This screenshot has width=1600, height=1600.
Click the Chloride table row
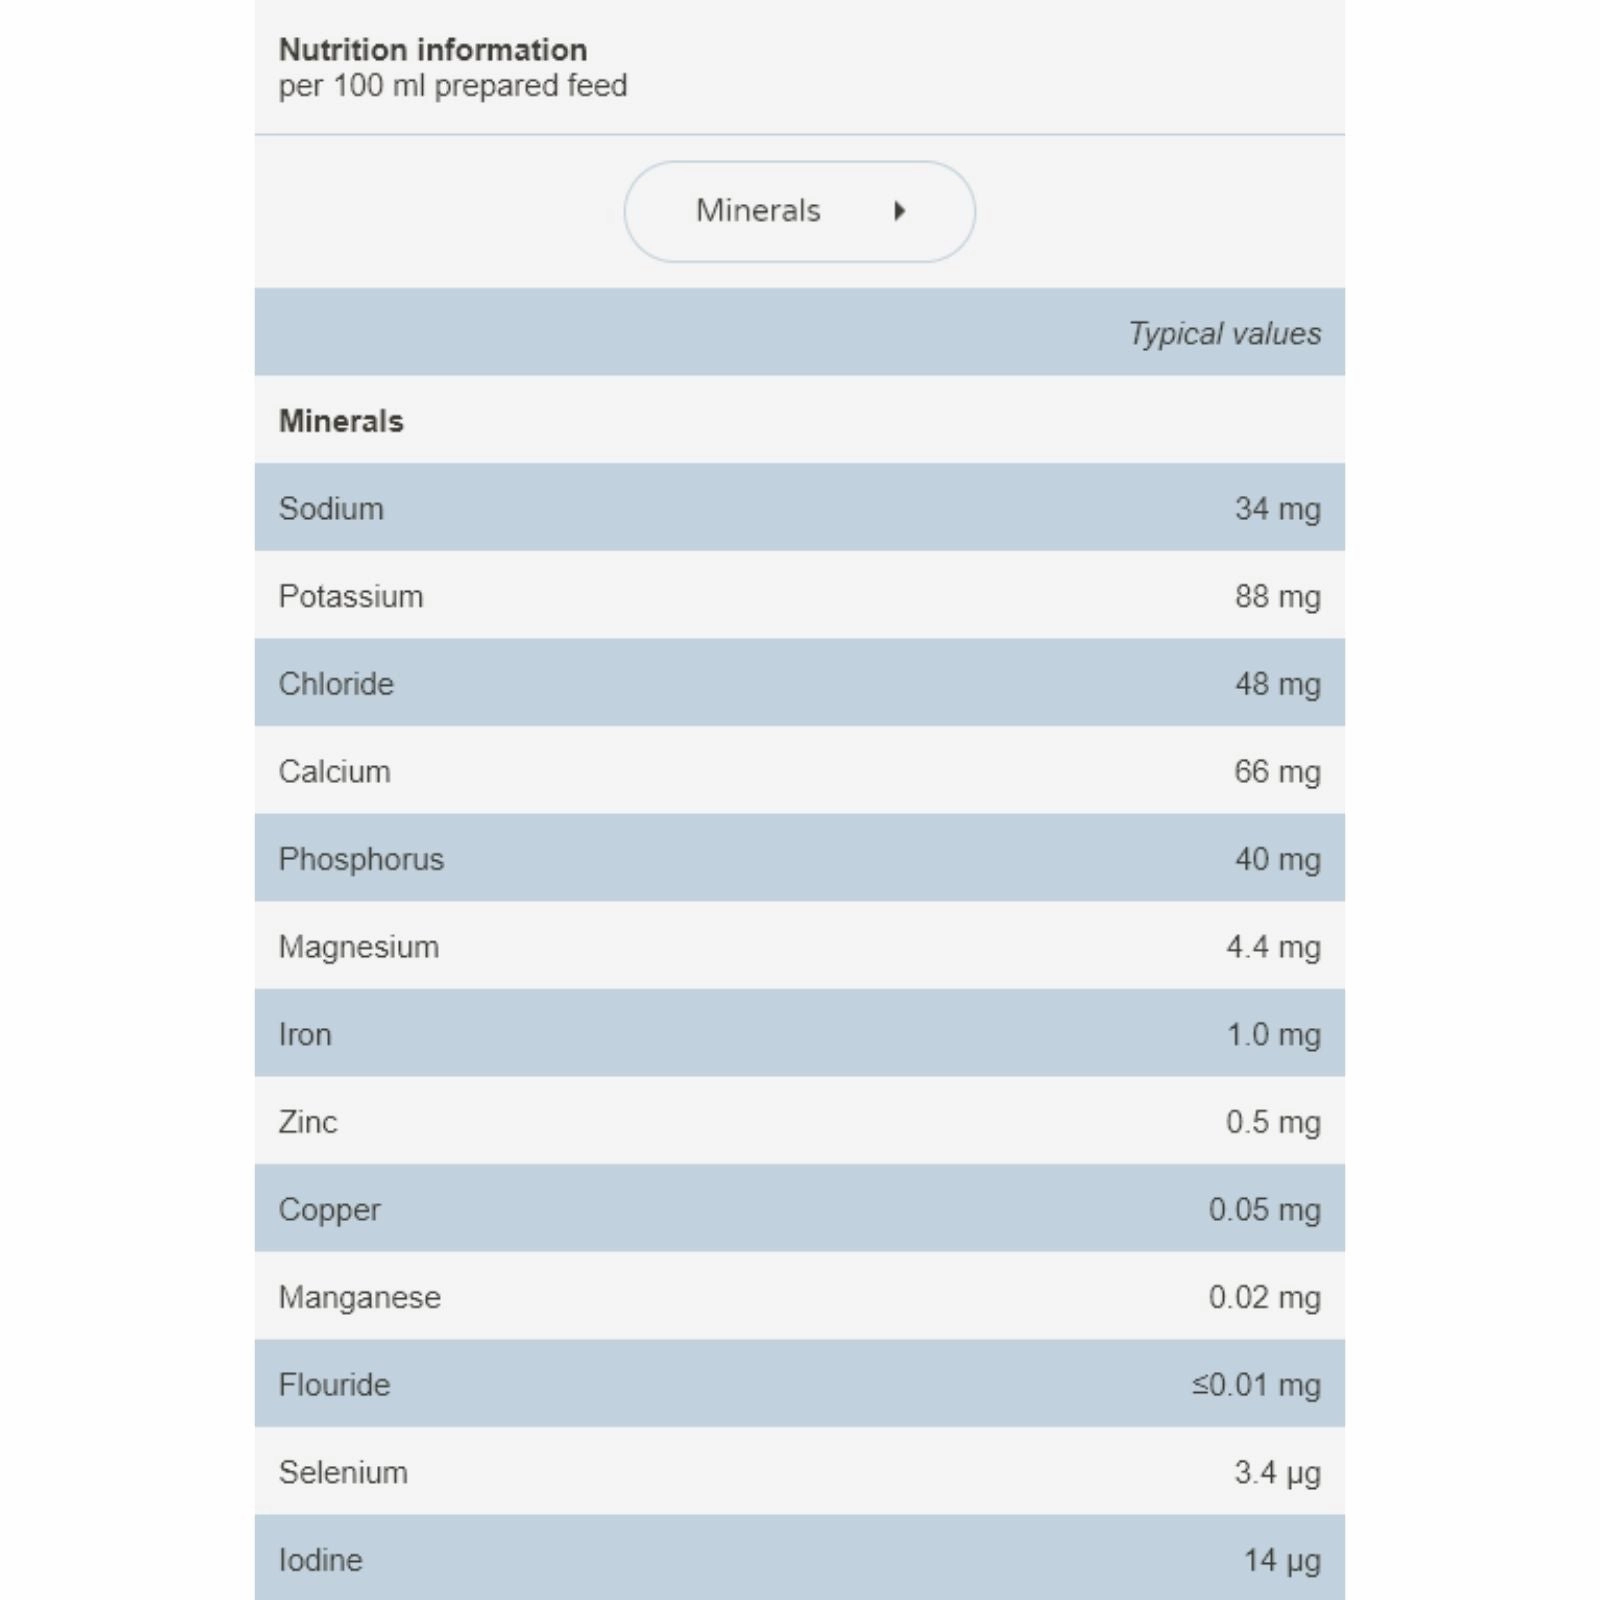point(799,683)
